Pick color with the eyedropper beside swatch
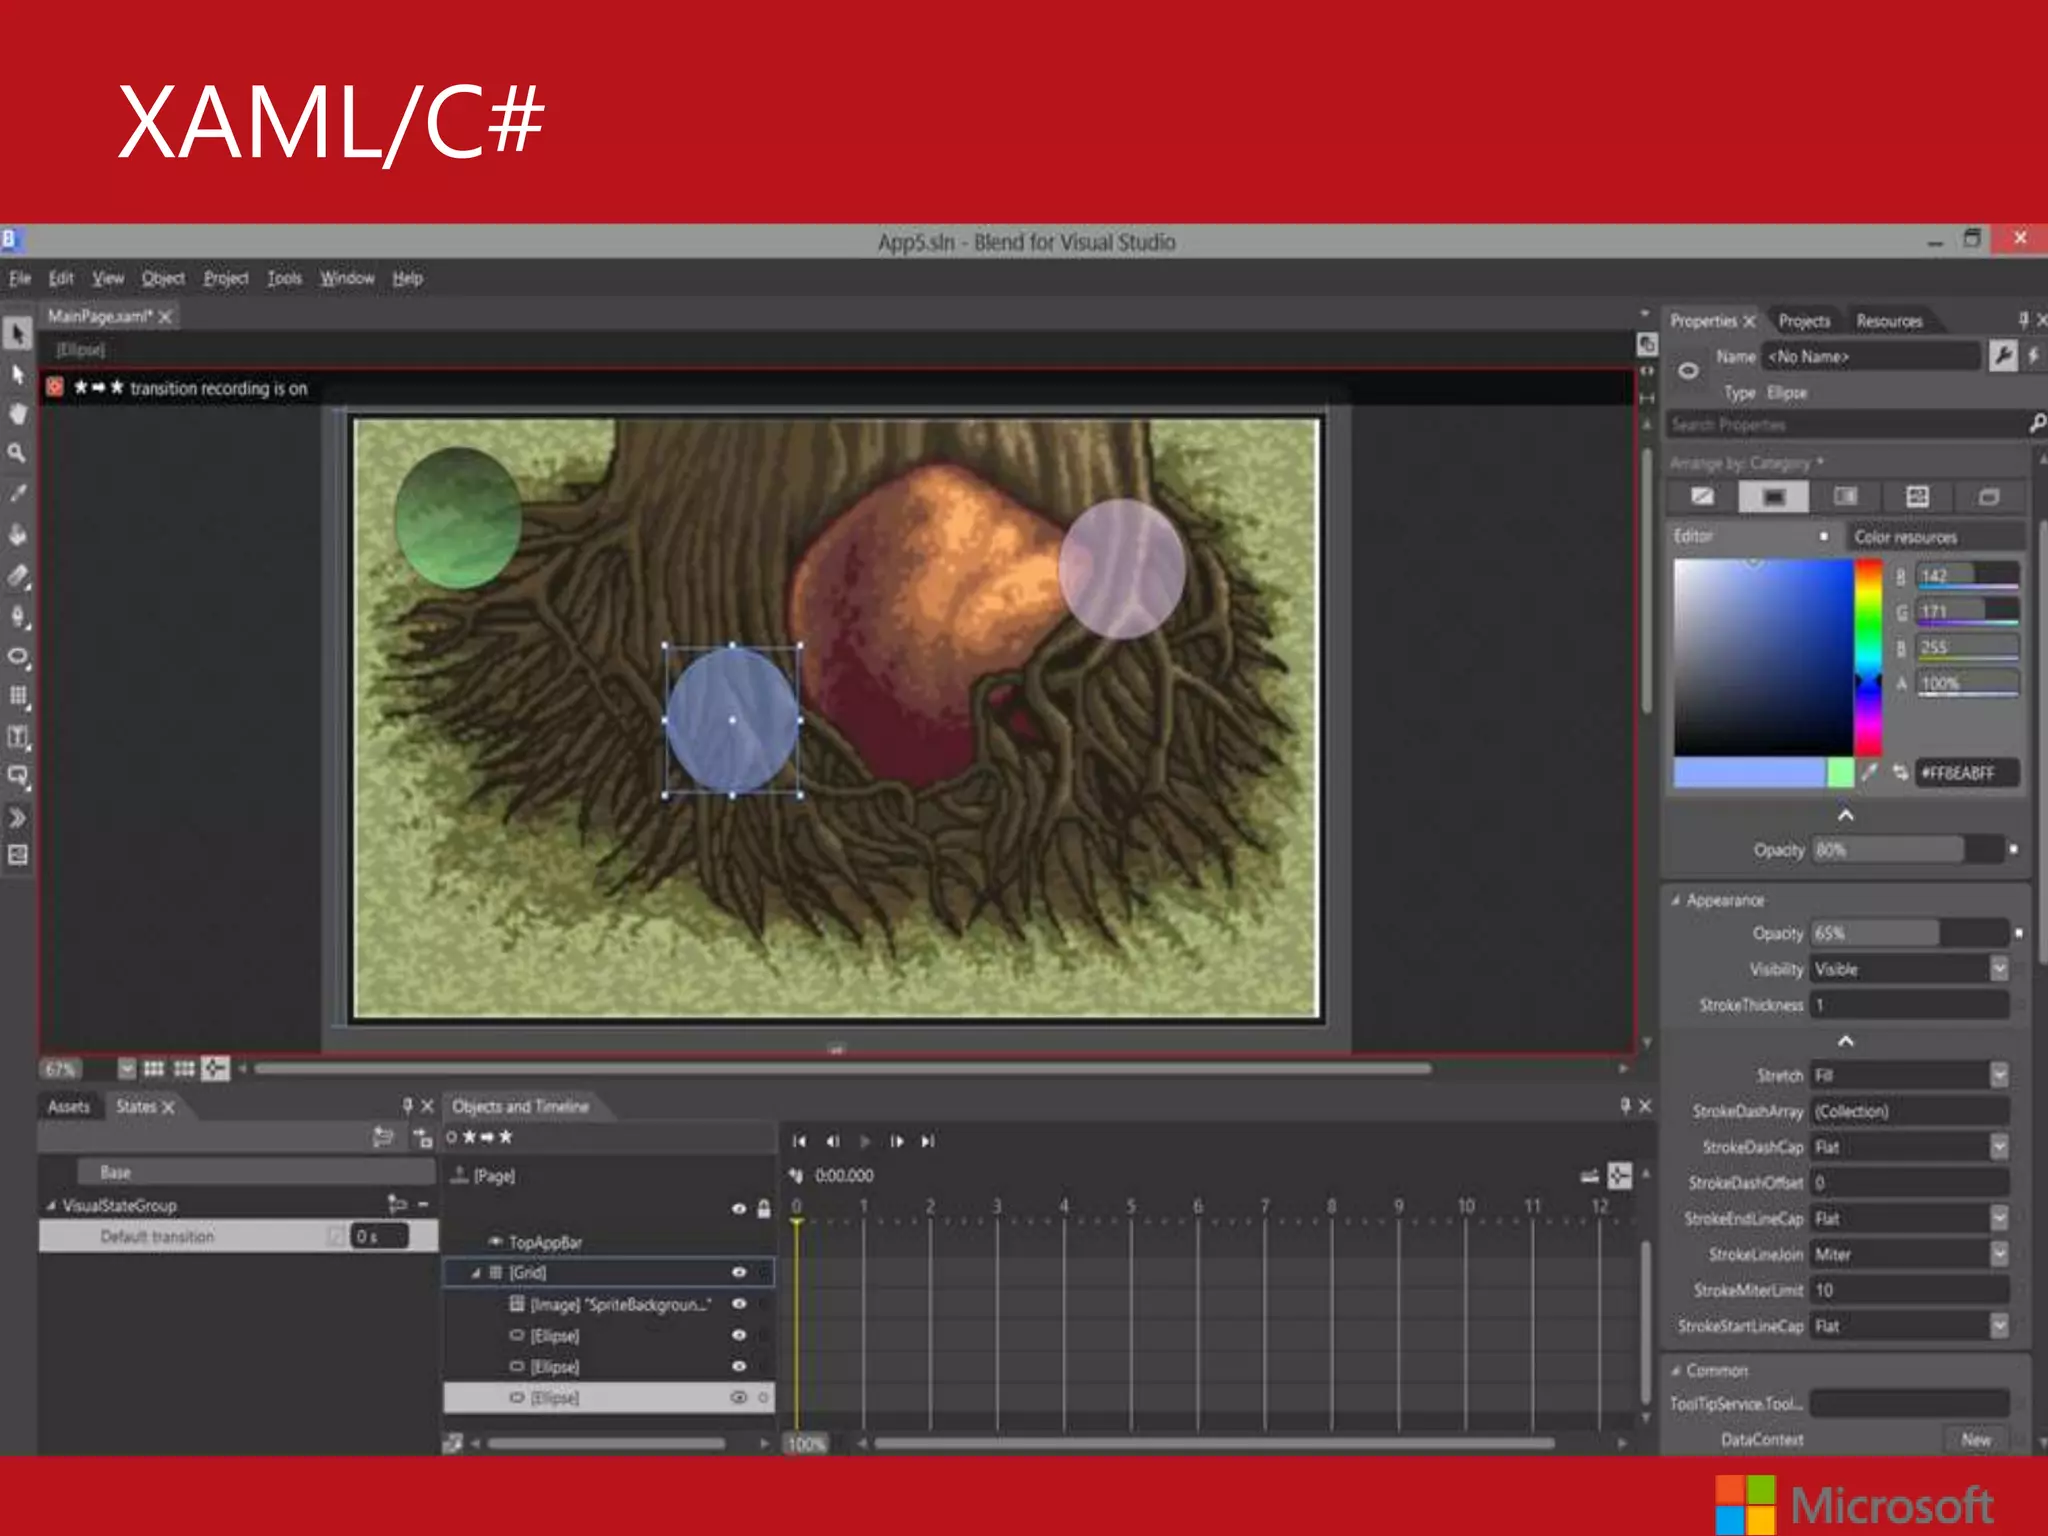 [x=1869, y=772]
